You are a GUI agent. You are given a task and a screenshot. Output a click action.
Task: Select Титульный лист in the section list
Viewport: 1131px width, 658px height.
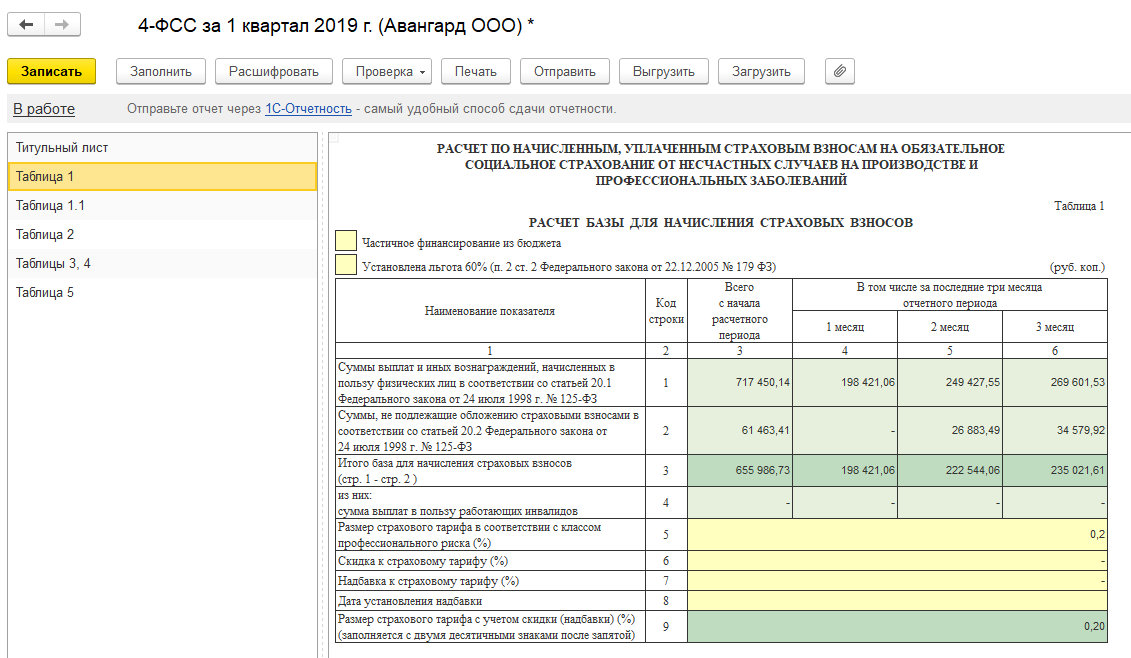(x=62, y=148)
